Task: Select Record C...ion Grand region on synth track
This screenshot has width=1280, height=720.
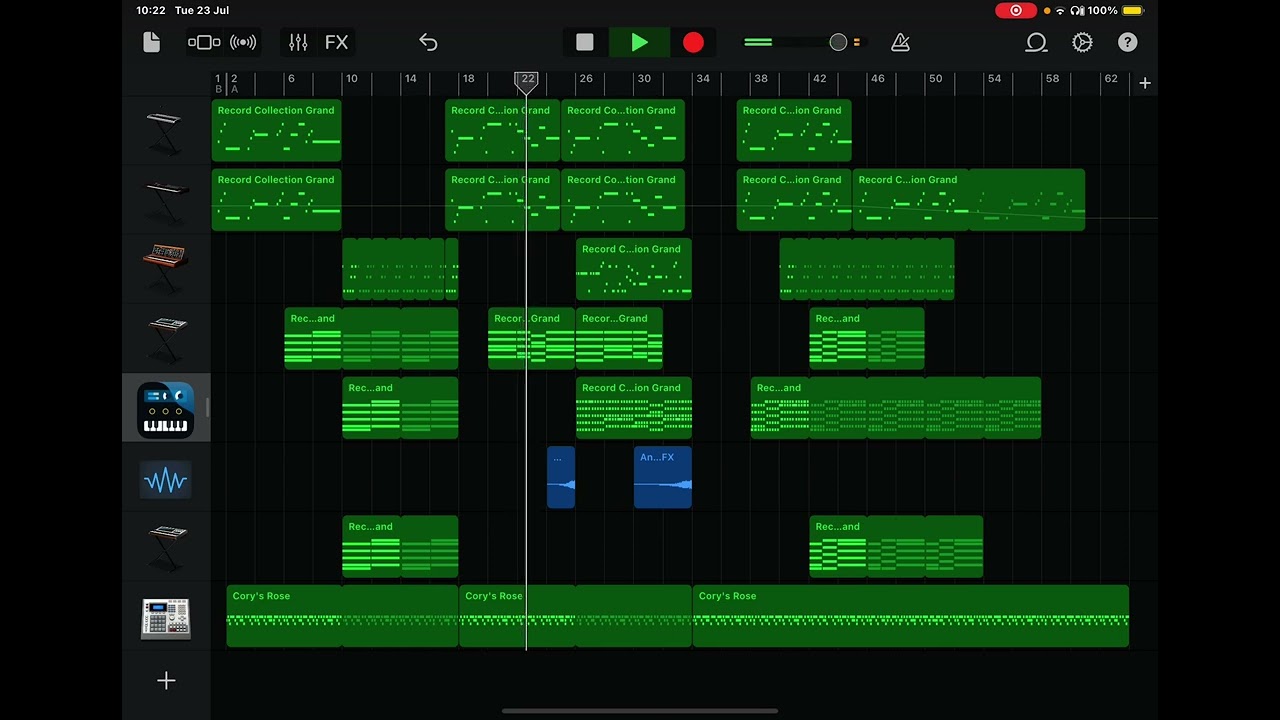Action: pyautogui.click(x=633, y=269)
